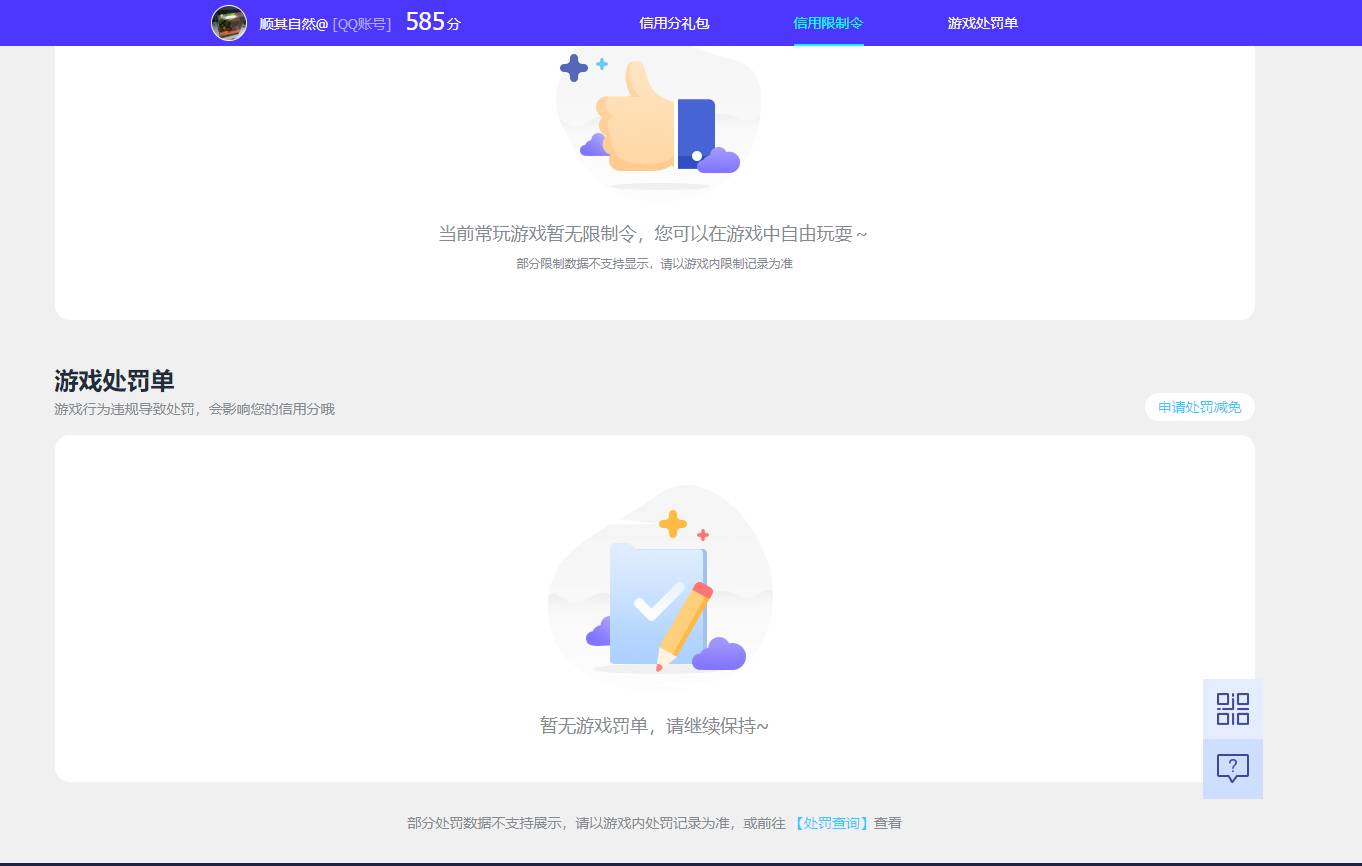Image resolution: width=1362 pixels, height=866 pixels.
Task: Select the 信用限制令 tab
Action: click(x=828, y=23)
